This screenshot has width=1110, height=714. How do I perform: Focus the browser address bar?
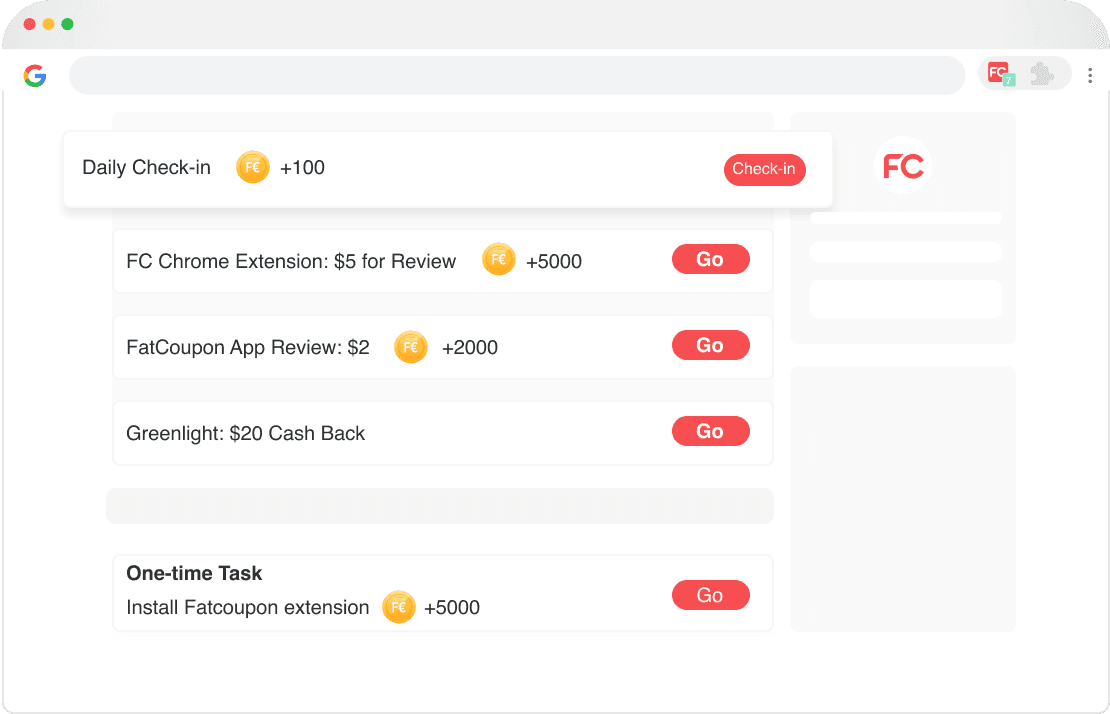pyautogui.click(x=517, y=75)
